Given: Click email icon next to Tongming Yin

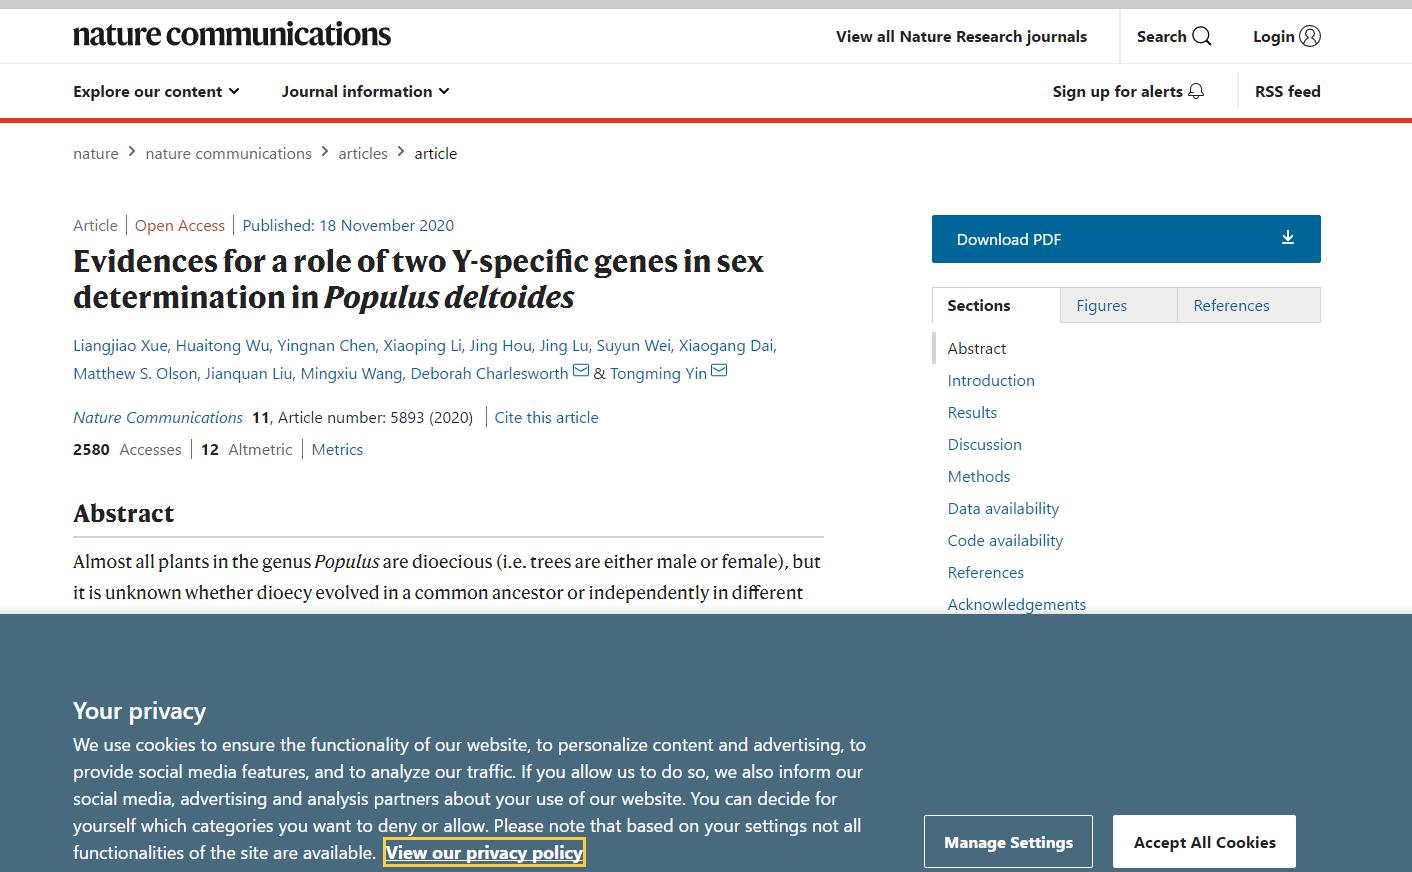Looking at the screenshot, I should [719, 372].
